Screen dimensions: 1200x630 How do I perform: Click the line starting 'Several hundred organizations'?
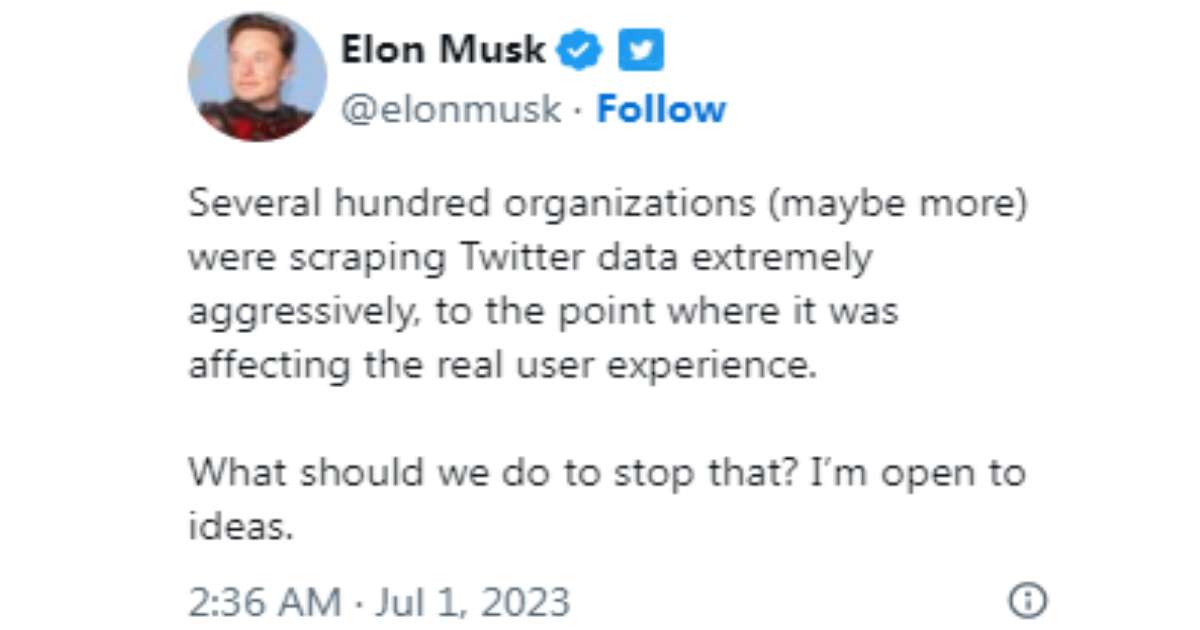point(609,206)
